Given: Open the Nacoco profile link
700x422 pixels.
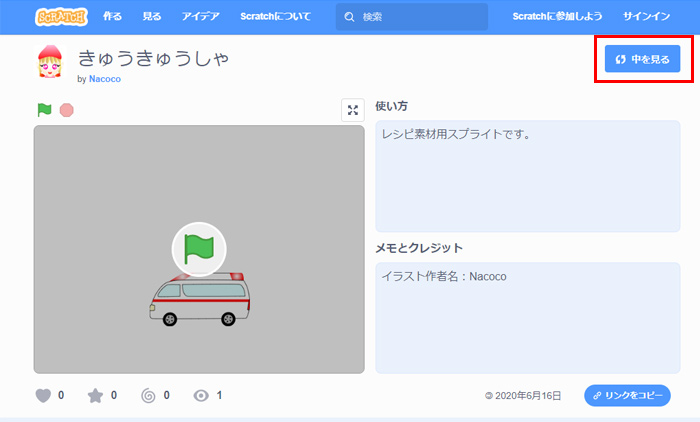Looking at the screenshot, I should [x=104, y=79].
